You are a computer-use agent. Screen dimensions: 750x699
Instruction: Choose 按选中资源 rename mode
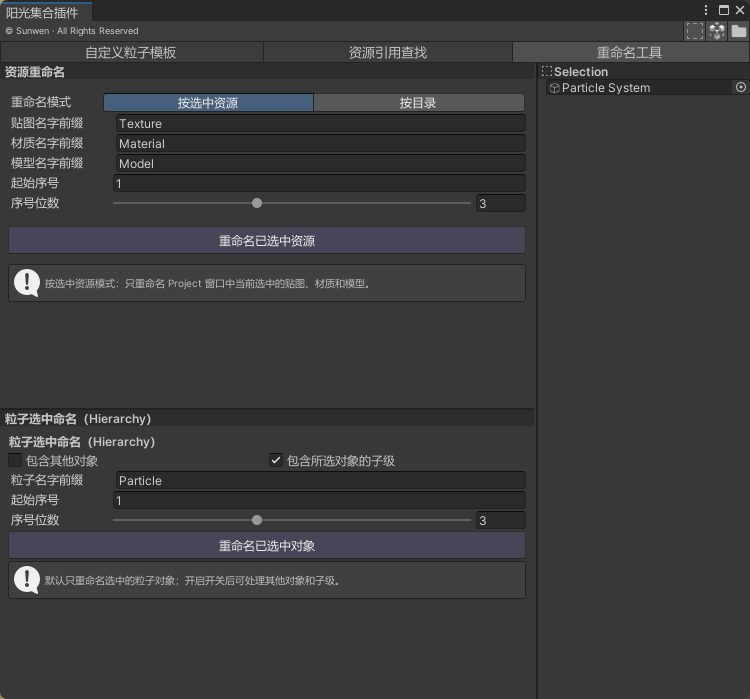(208, 102)
